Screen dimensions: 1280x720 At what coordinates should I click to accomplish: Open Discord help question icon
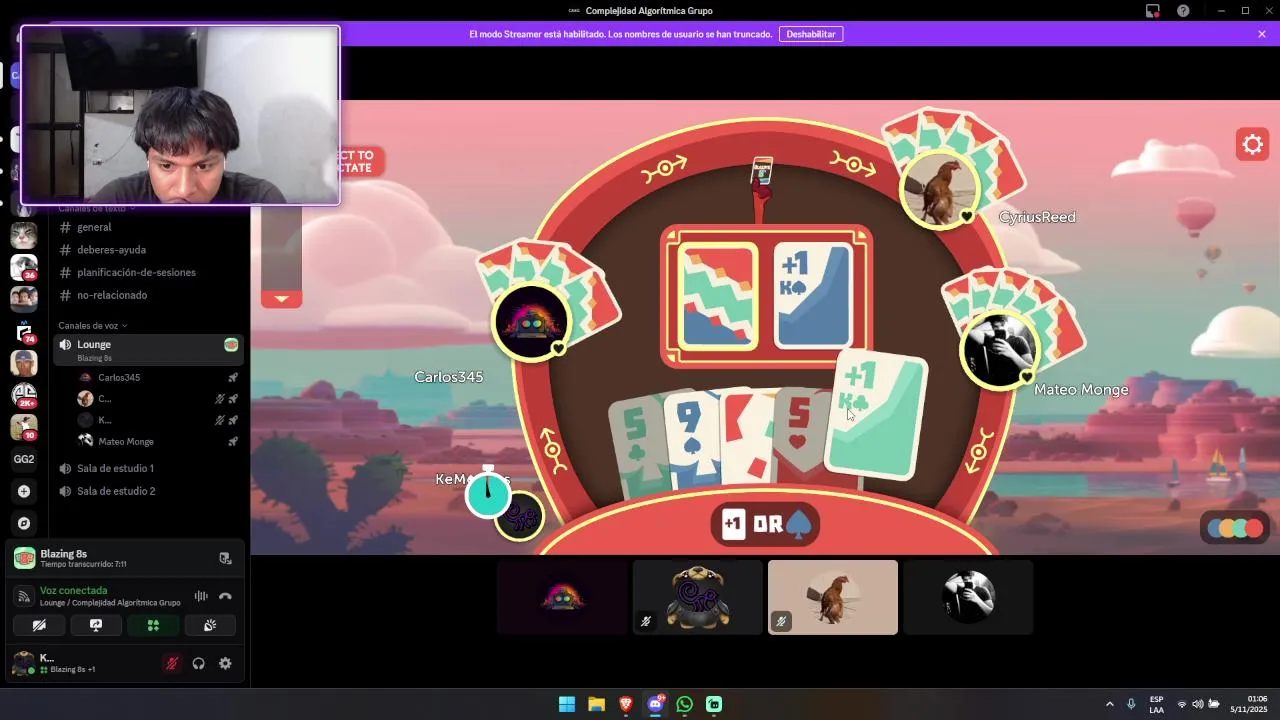tap(1183, 11)
